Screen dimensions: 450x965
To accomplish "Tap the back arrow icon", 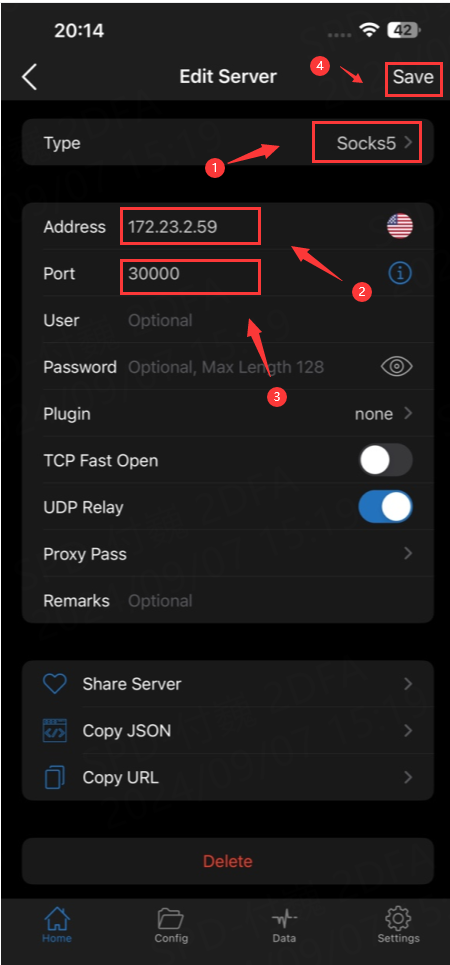I will (x=29, y=77).
